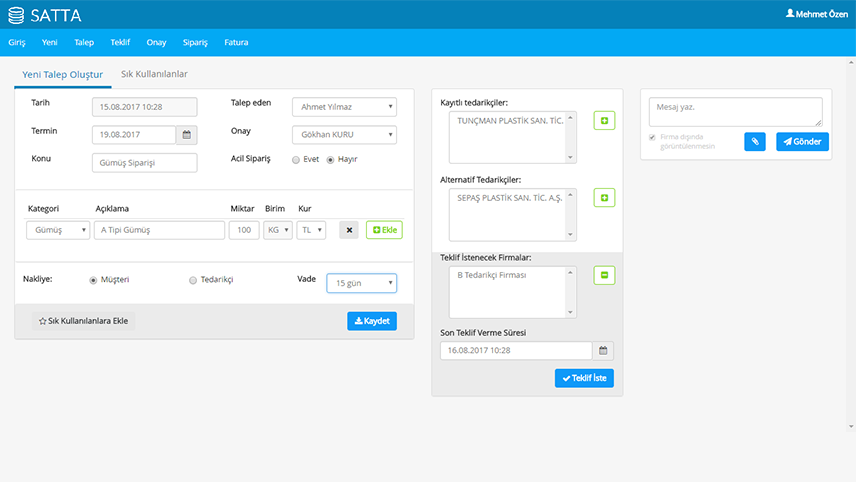Open the Termin date calendar picker
The height and width of the screenshot is (482, 856).
[x=187, y=134]
